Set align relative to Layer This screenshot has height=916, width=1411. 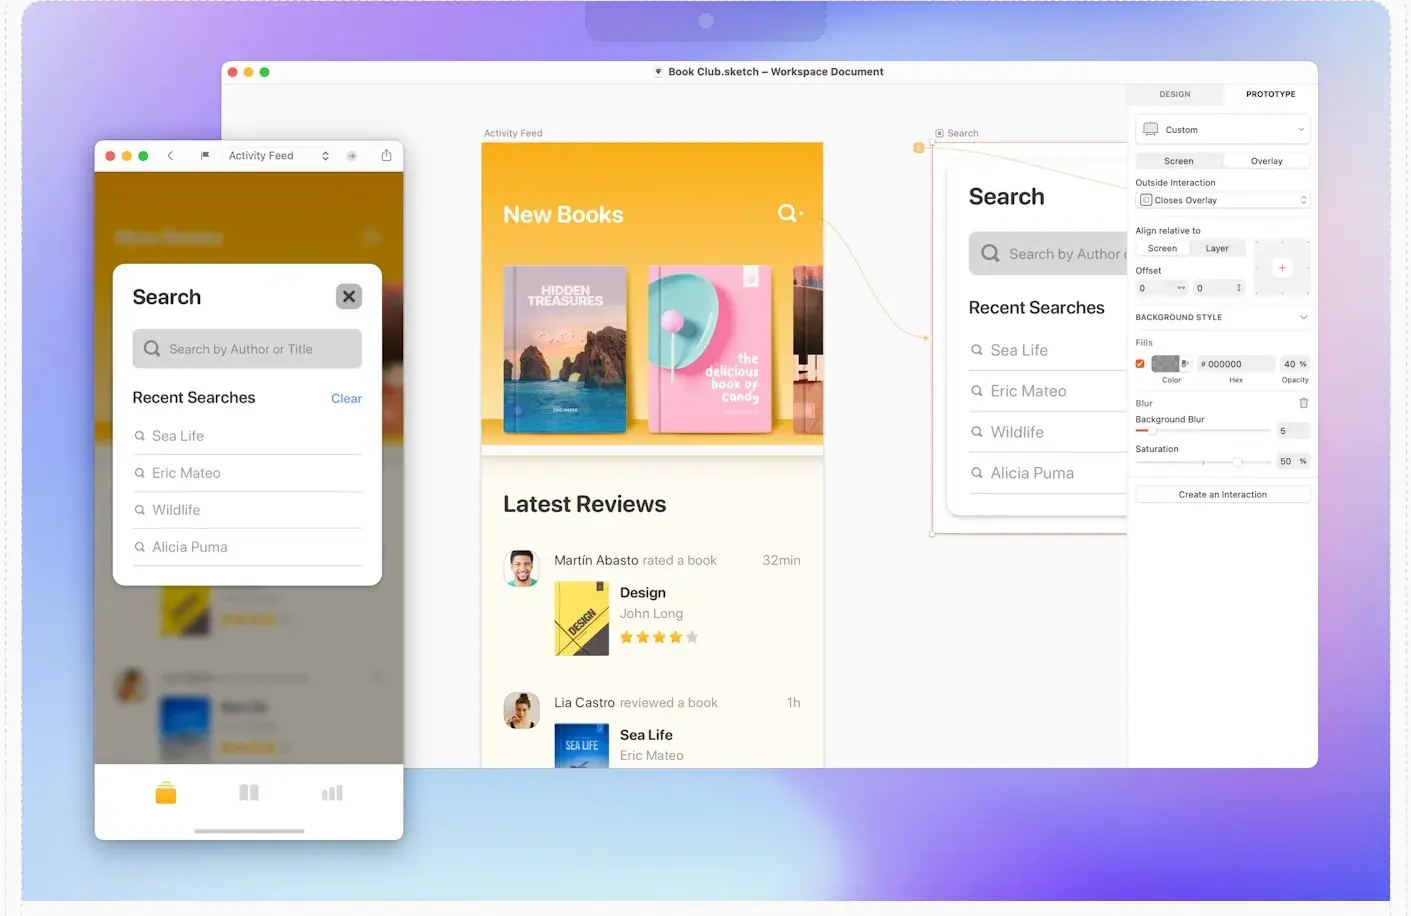point(1216,249)
